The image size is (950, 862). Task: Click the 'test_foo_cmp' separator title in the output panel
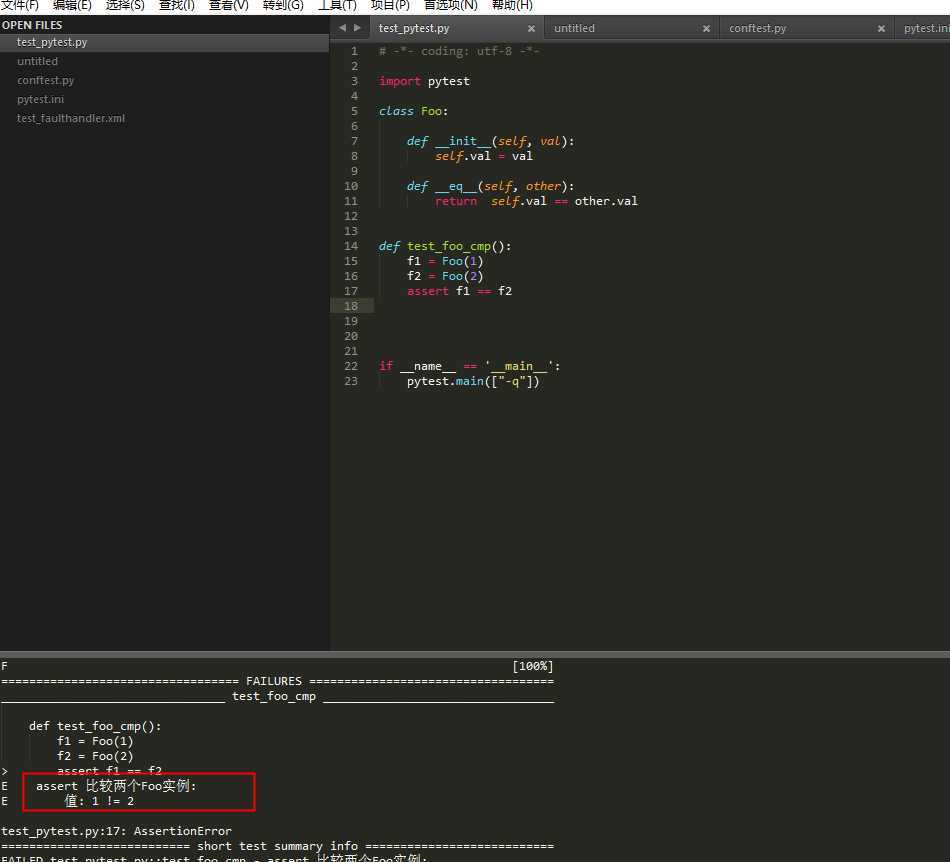click(274, 697)
